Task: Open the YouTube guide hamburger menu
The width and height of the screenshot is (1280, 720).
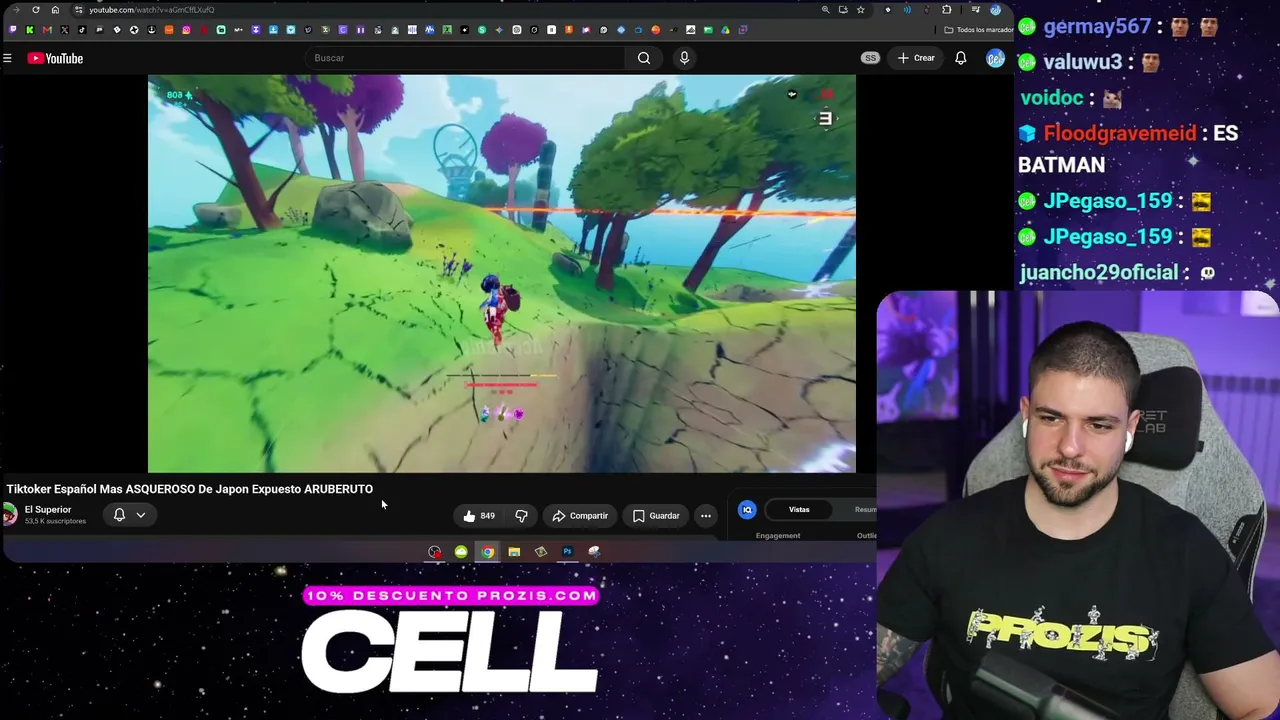Action: pos(7,58)
